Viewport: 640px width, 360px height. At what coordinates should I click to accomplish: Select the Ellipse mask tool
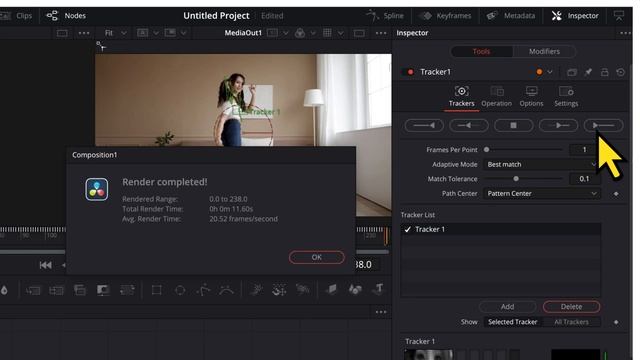[180, 290]
